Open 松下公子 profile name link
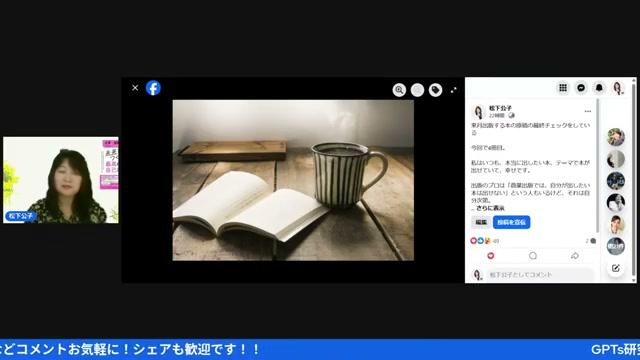The height and width of the screenshot is (360, 640). (500, 108)
